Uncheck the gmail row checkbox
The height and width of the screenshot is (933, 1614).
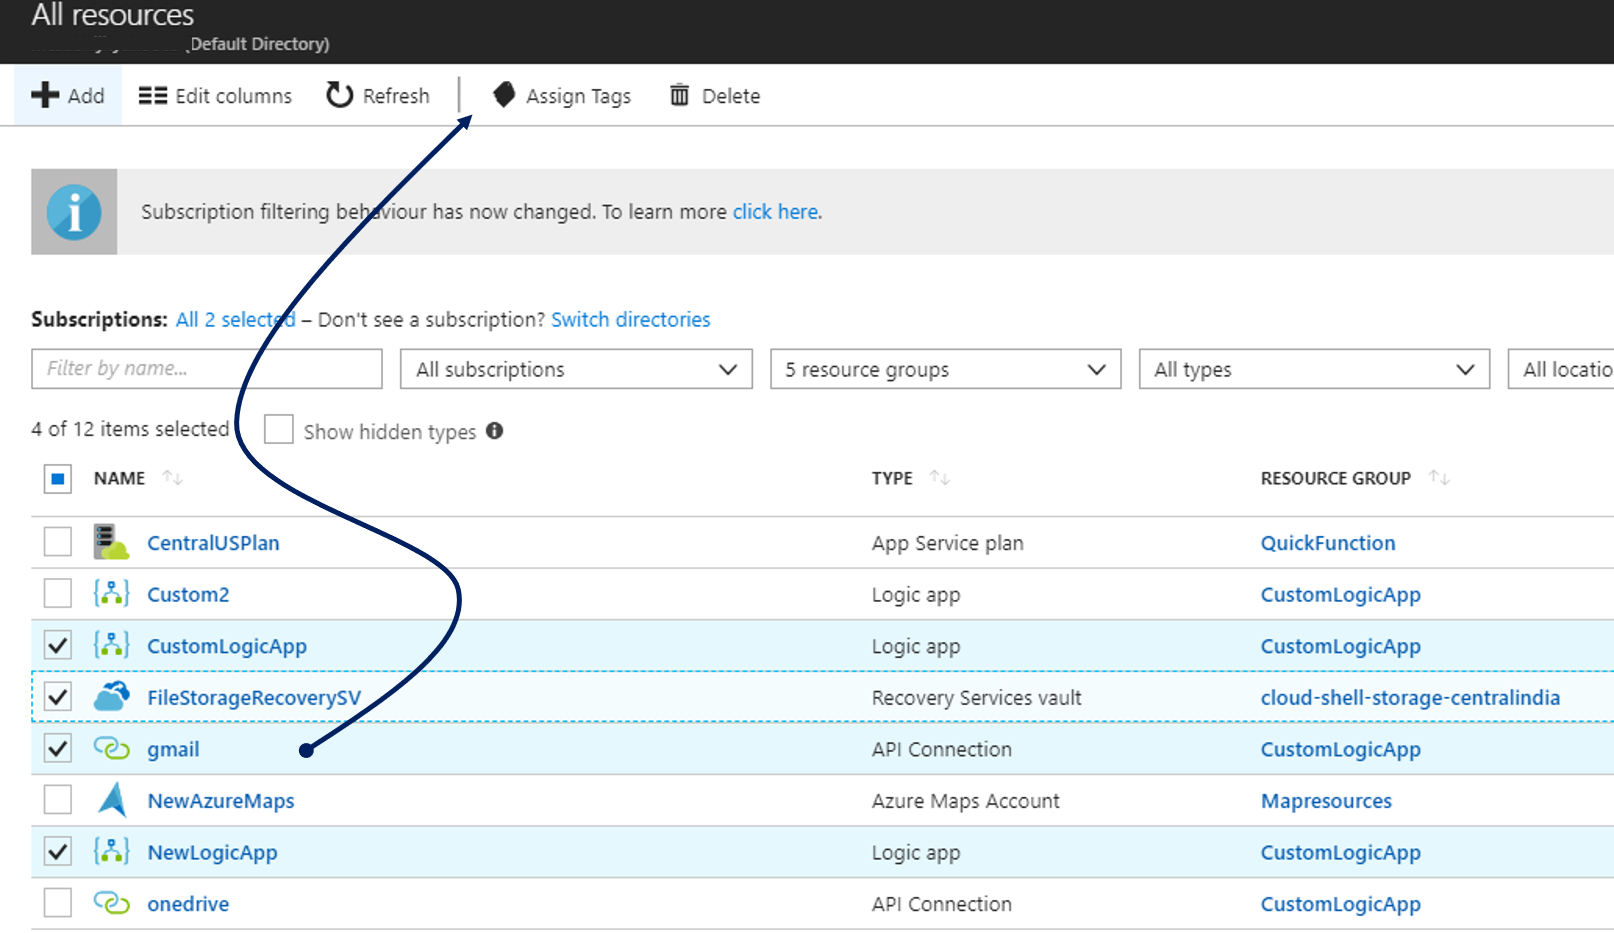coord(58,748)
